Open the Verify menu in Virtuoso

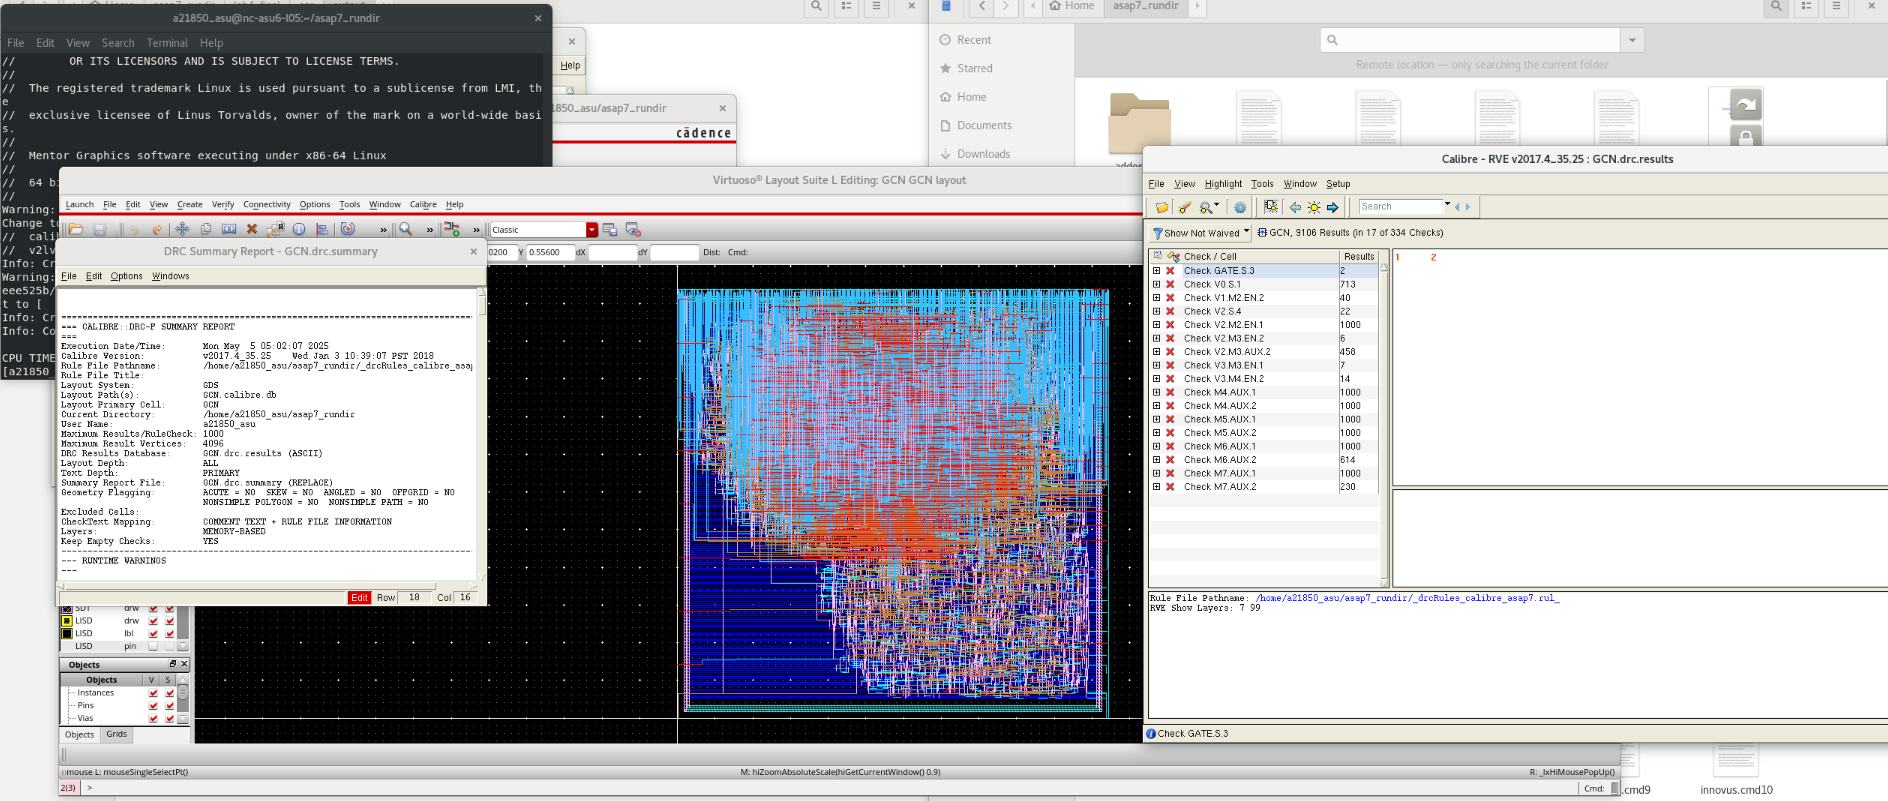223,204
